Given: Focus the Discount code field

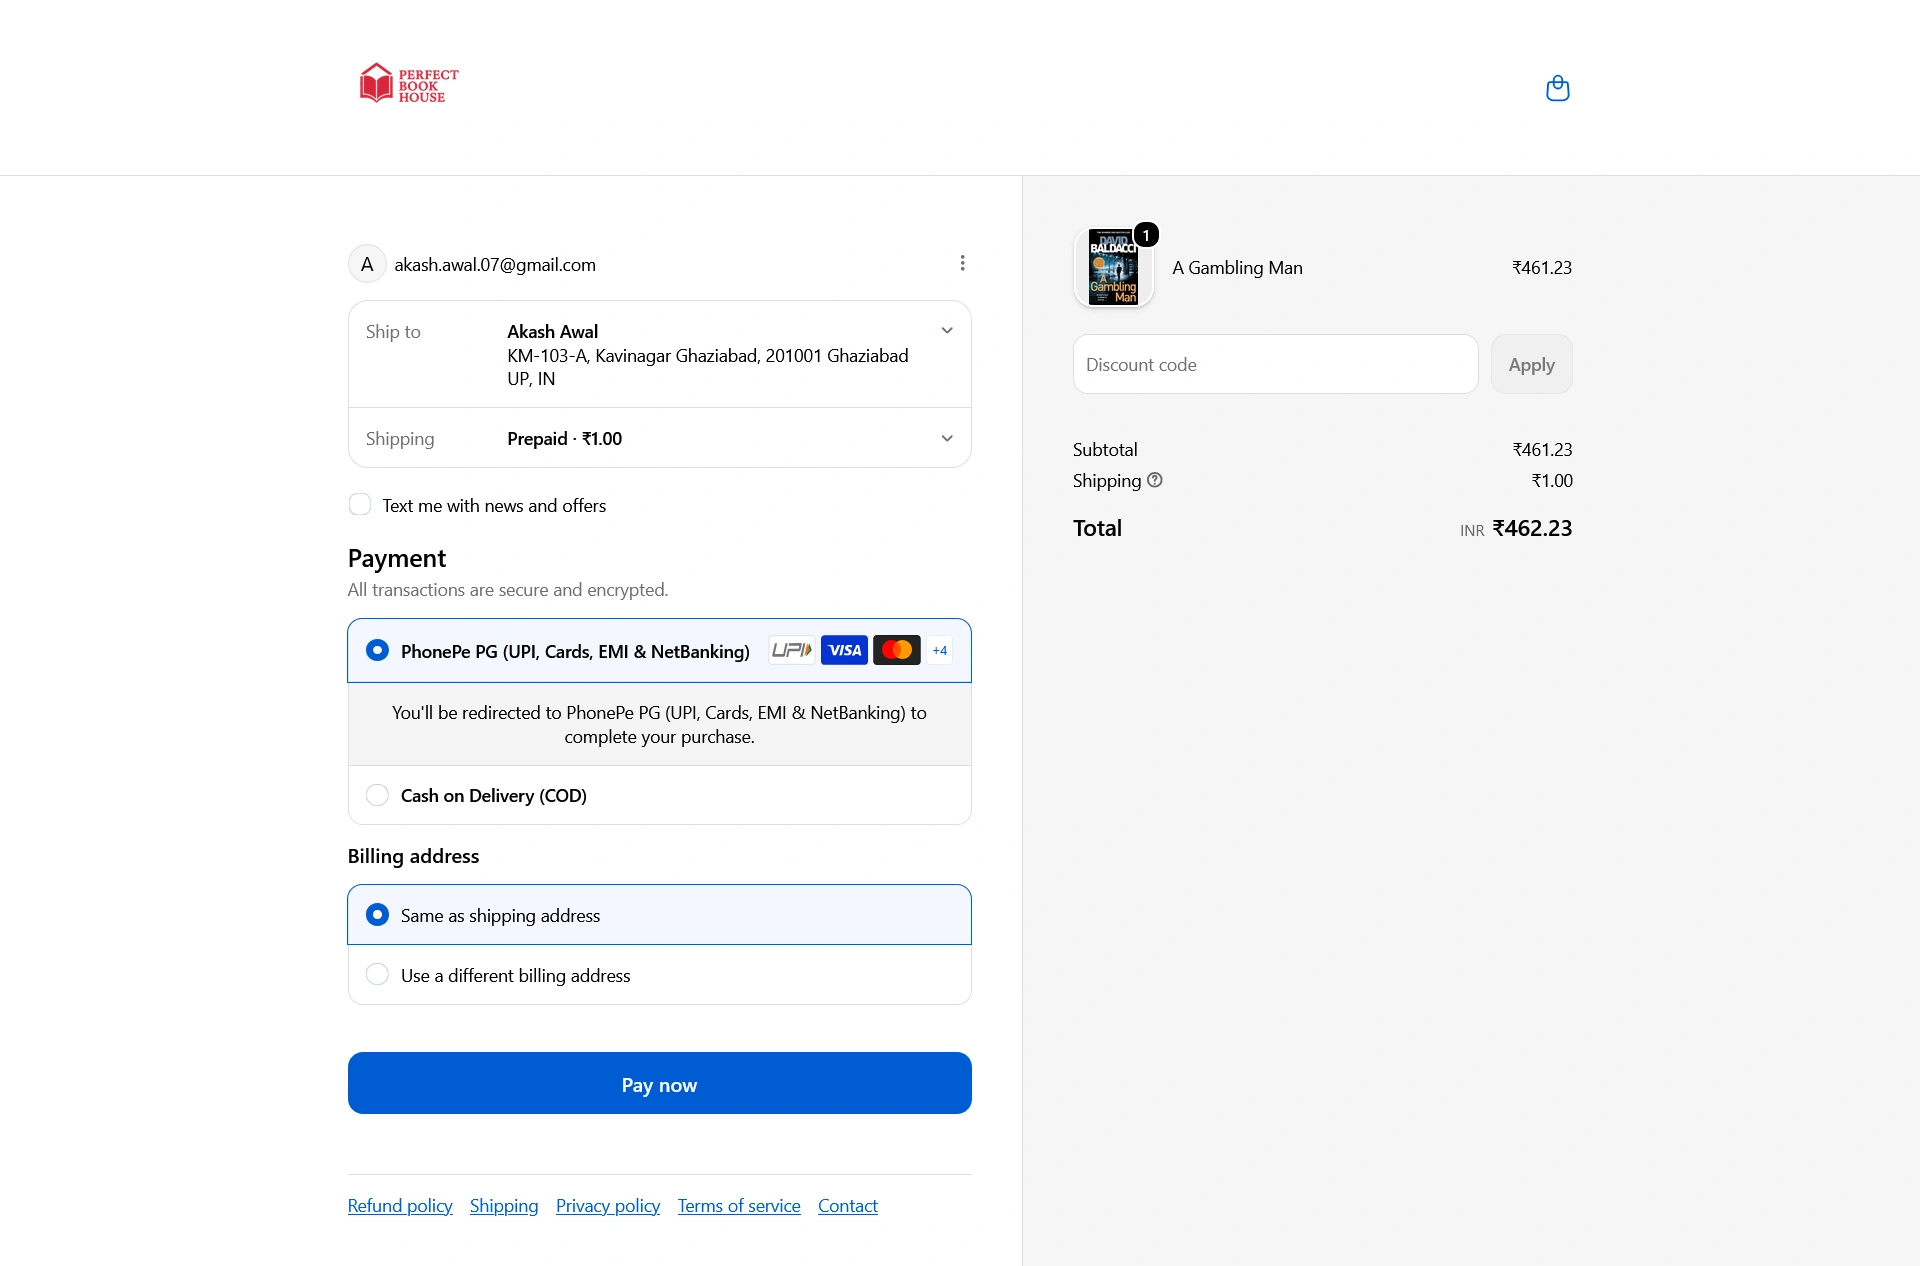Looking at the screenshot, I should (x=1275, y=364).
